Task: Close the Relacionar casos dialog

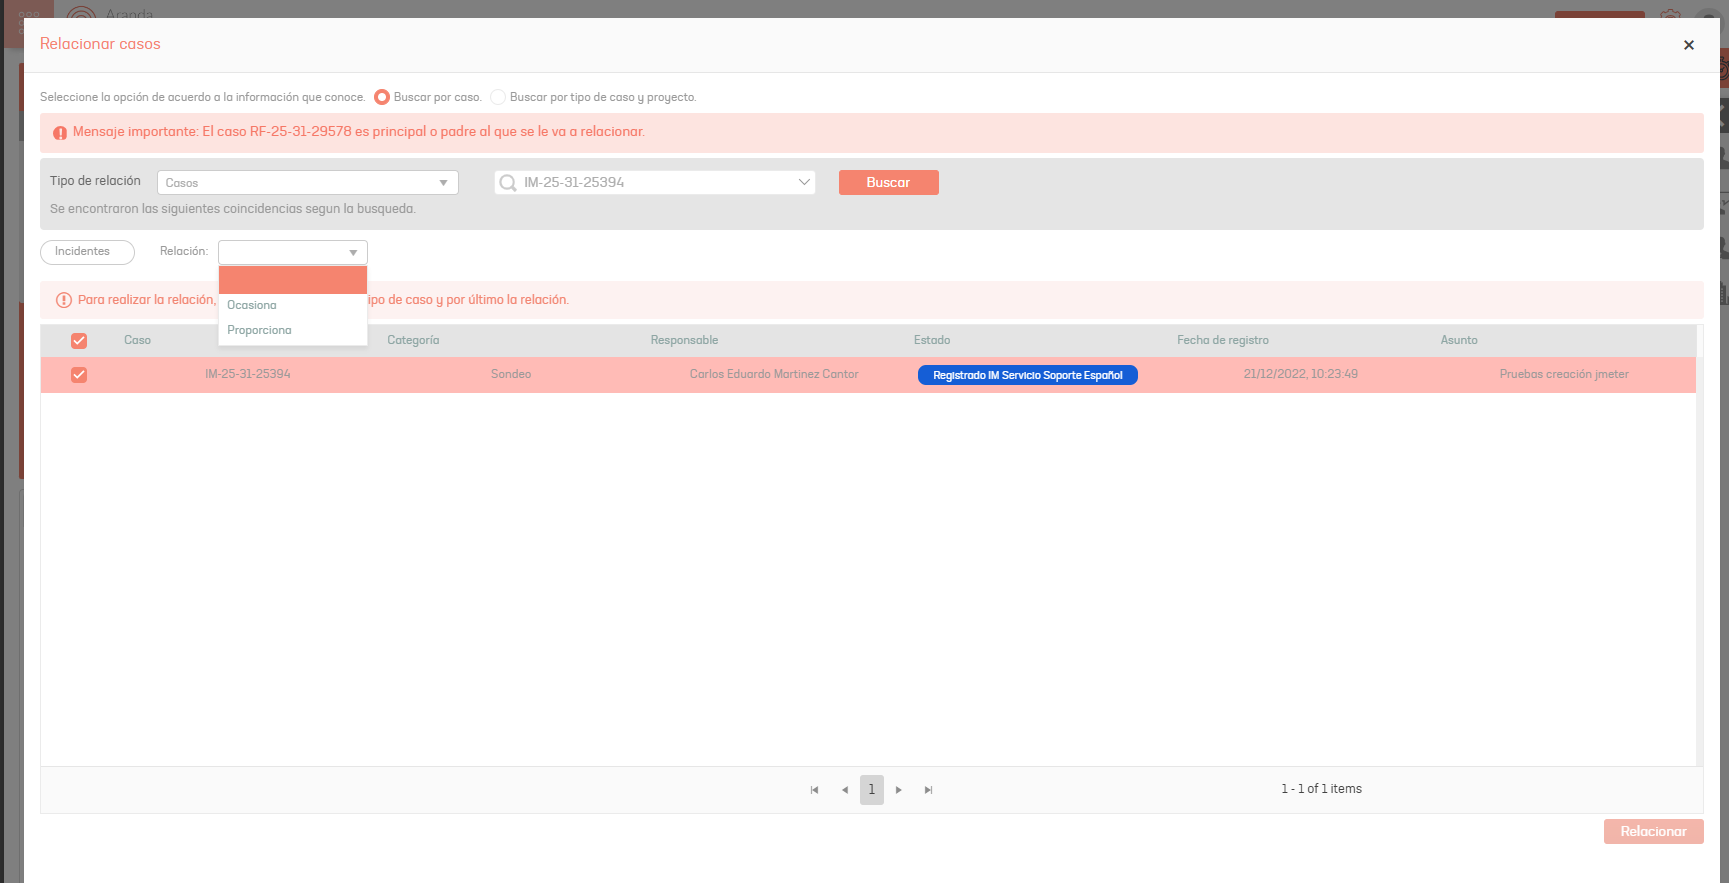Action: click(x=1688, y=45)
